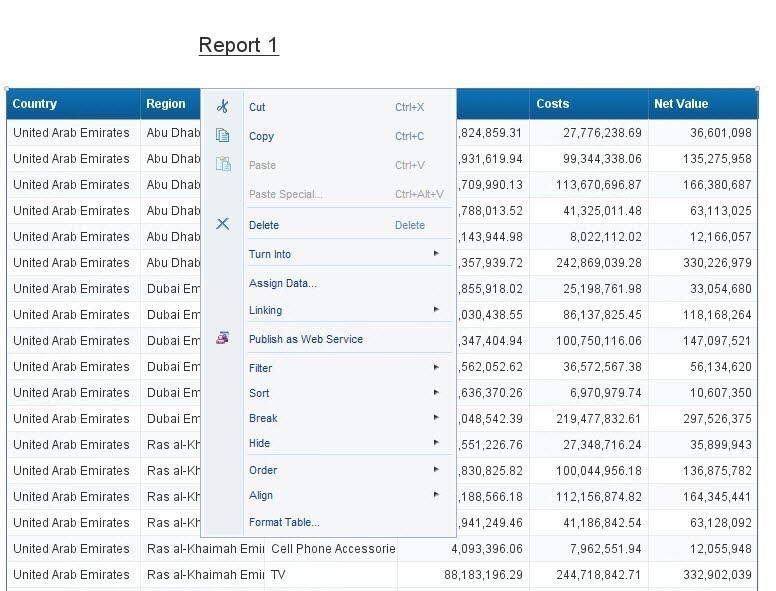This screenshot has height=591, width=776.
Task: Open the Filter submenu arrow
Action: [436, 368]
